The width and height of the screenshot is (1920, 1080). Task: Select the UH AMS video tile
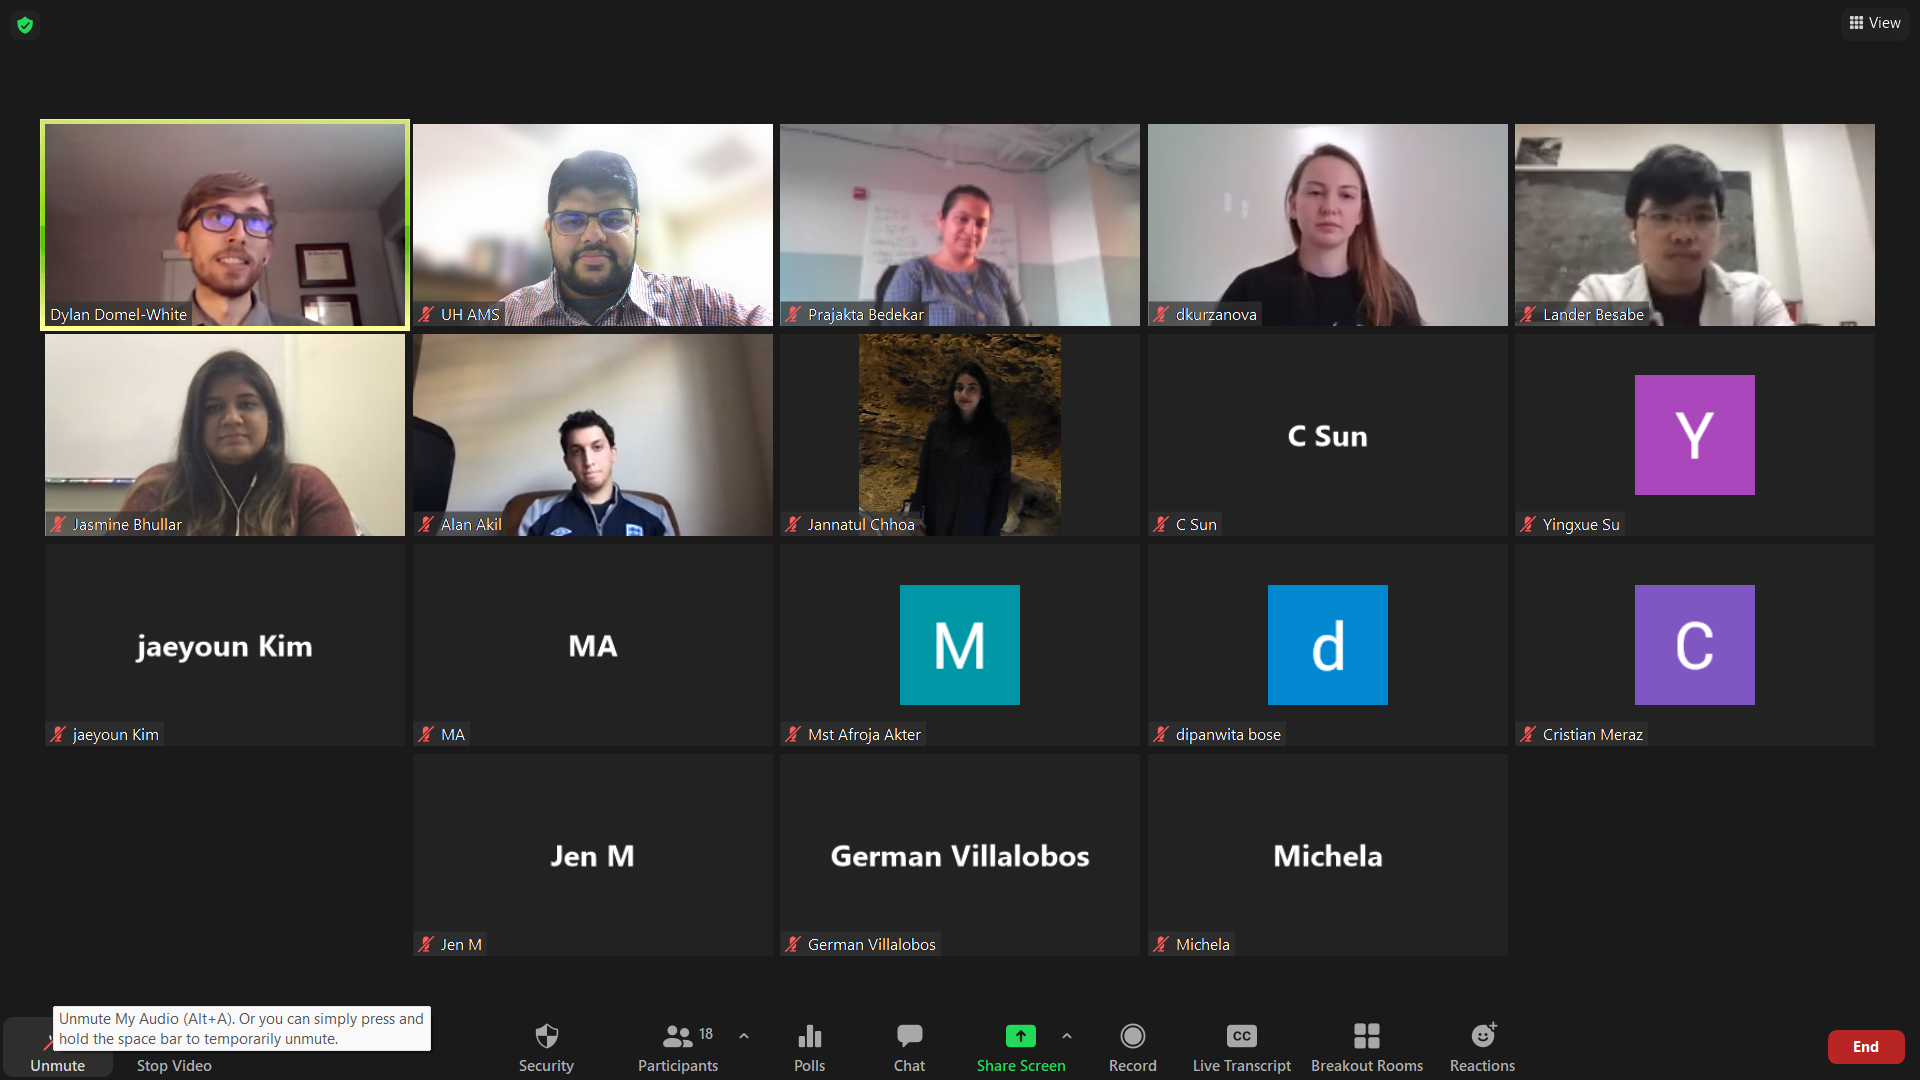(593, 225)
